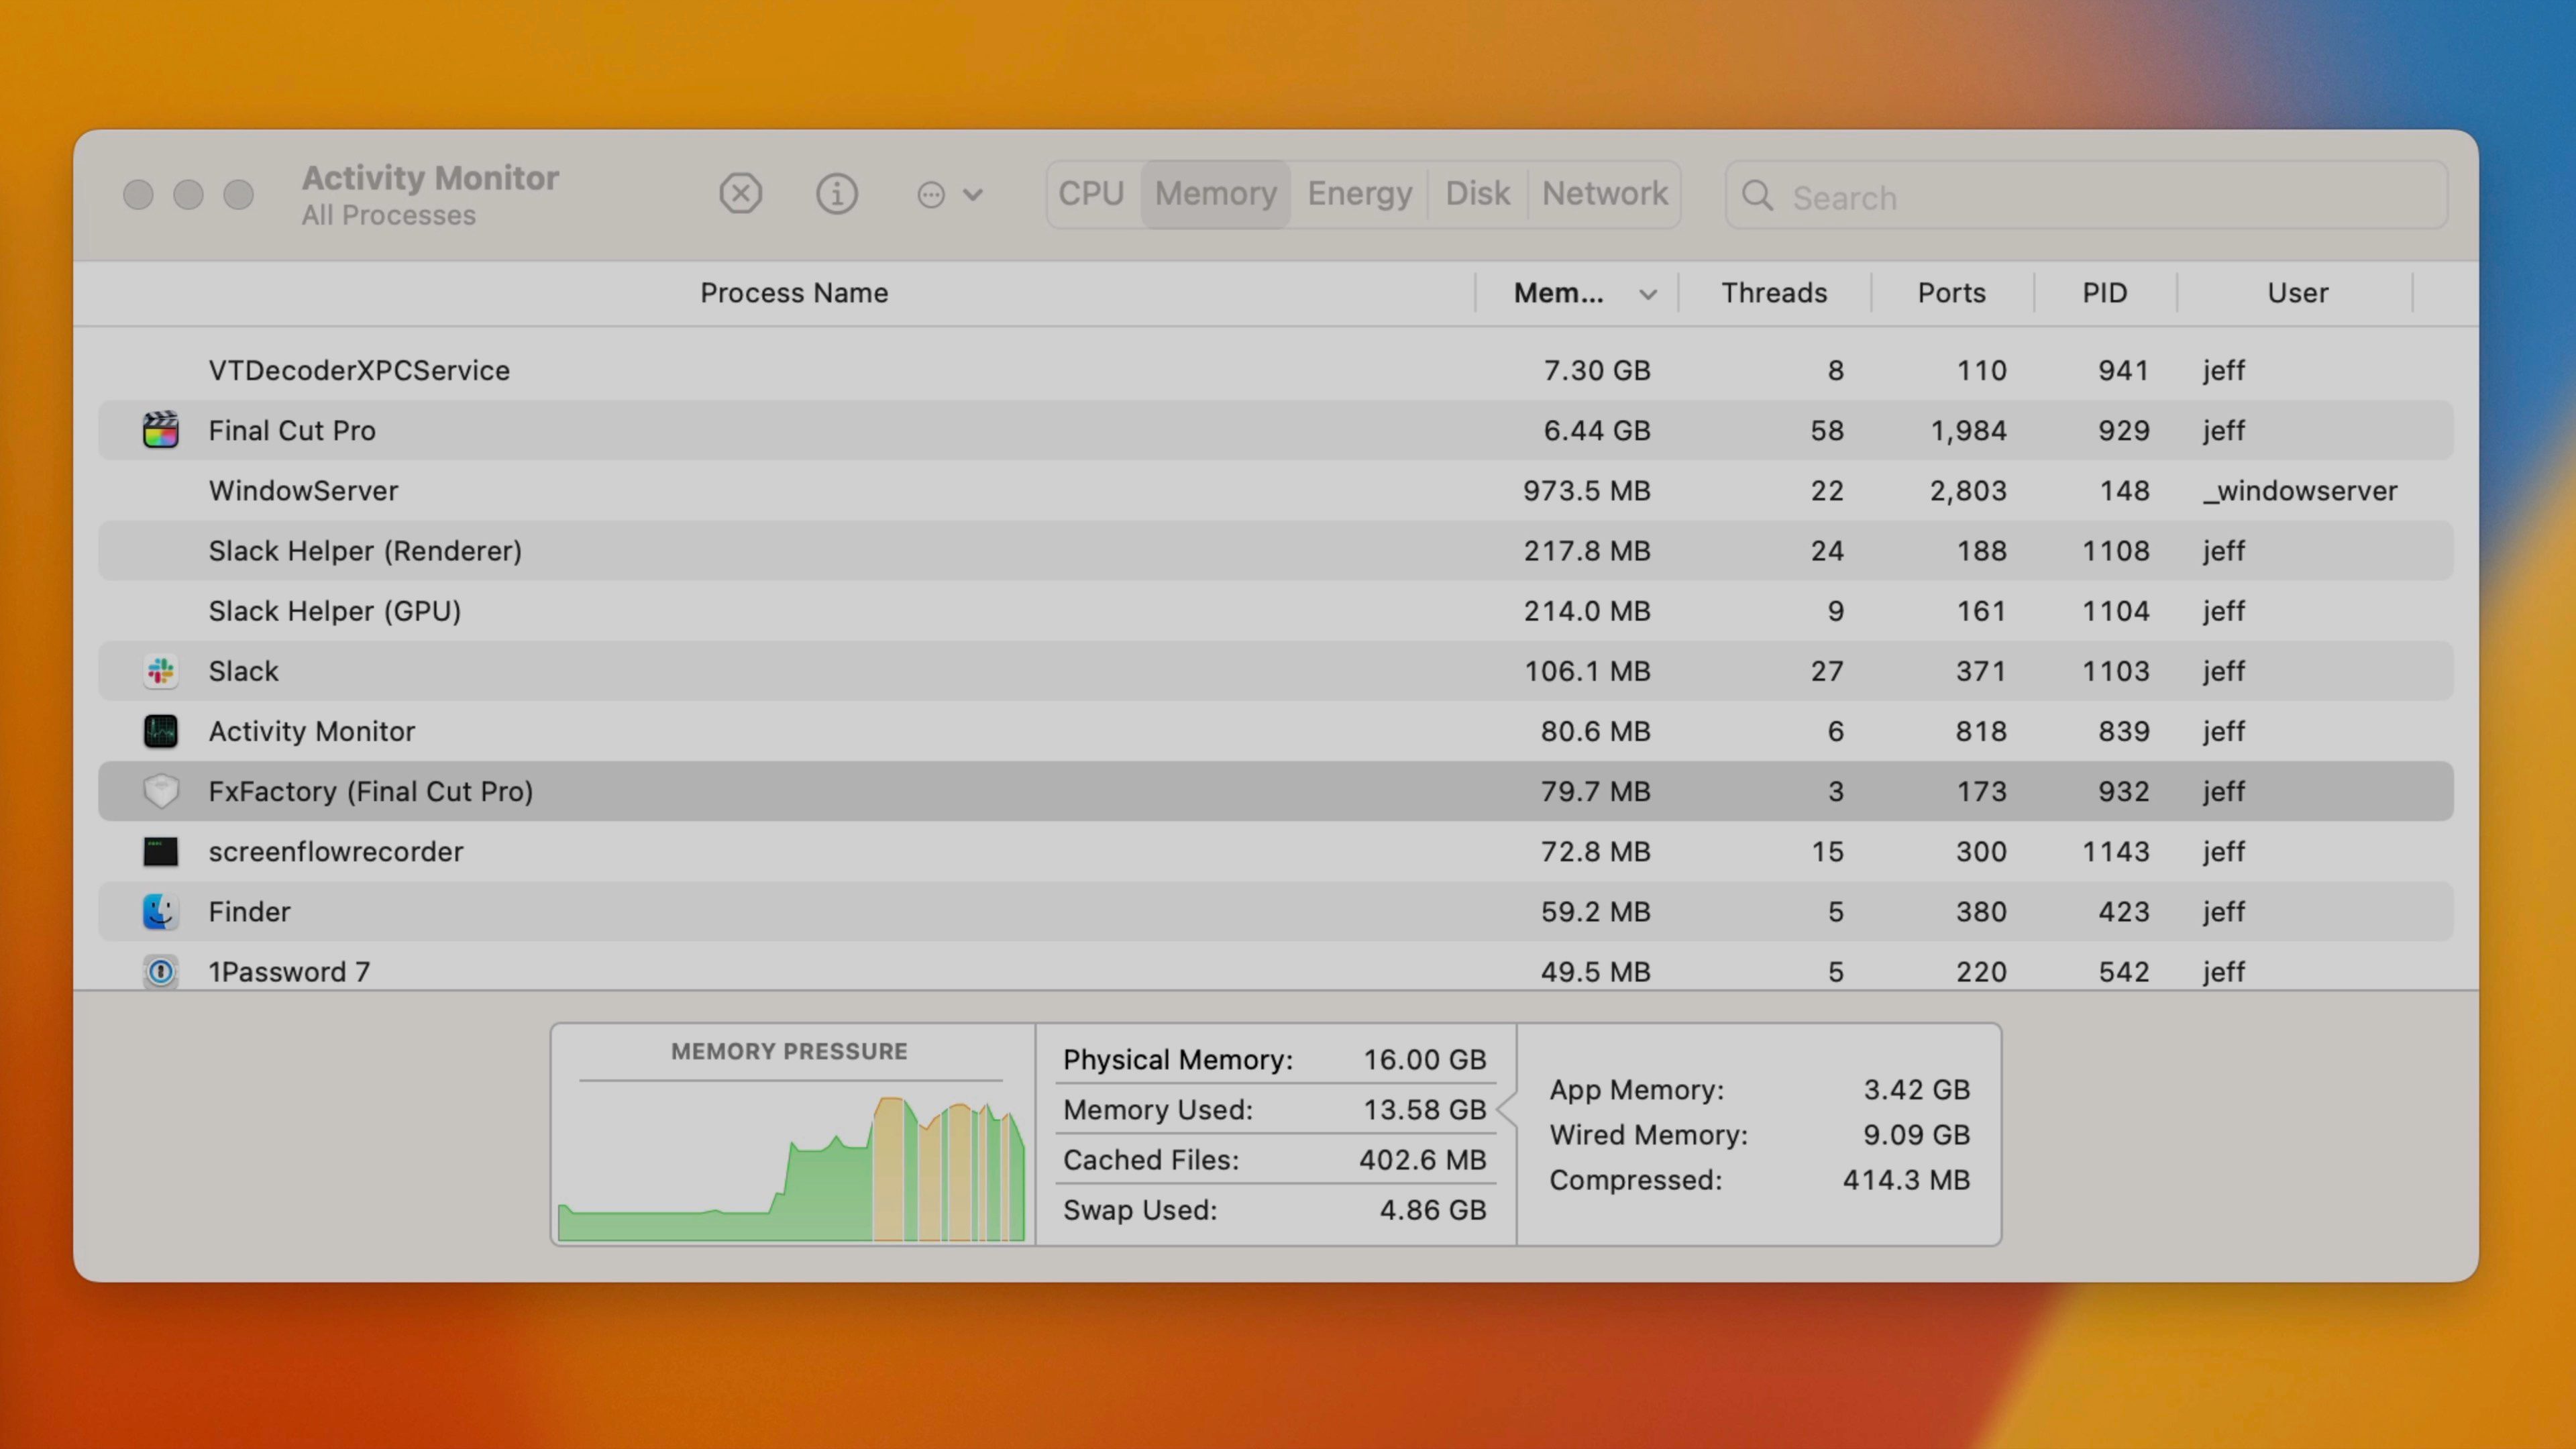Click the Memory Used 13.58 GB value

click(1424, 1109)
